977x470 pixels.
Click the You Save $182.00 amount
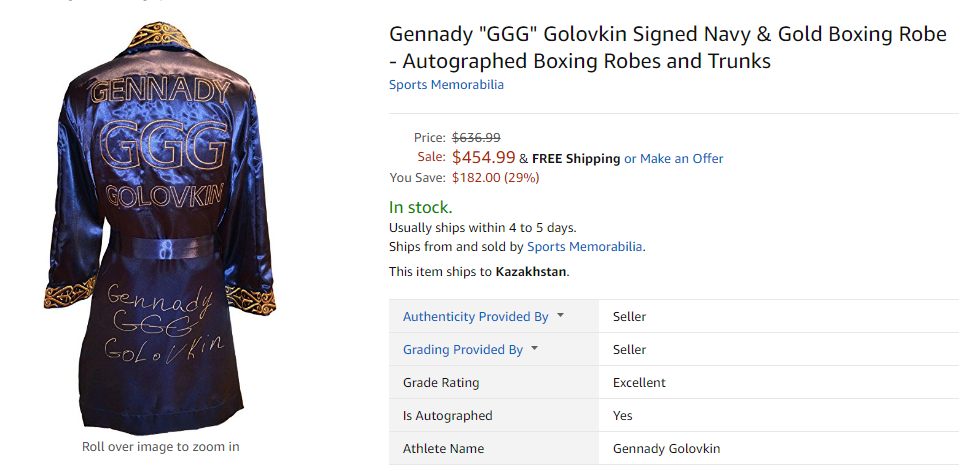495,177
